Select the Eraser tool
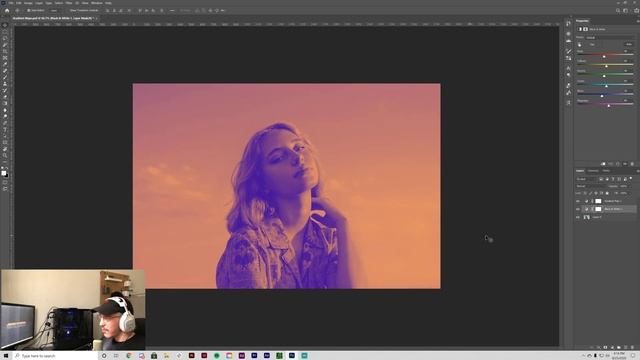The width and height of the screenshot is (640, 360). click(5, 97)
